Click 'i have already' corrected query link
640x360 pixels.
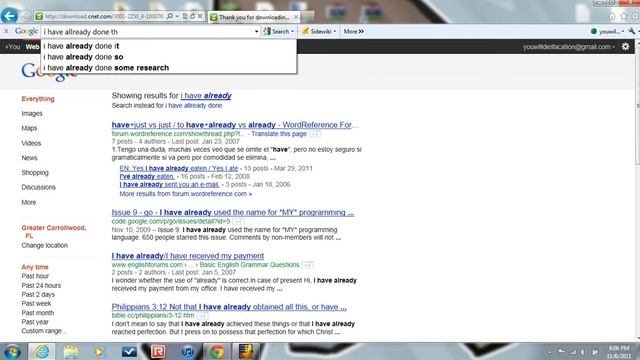pos(206,96)
